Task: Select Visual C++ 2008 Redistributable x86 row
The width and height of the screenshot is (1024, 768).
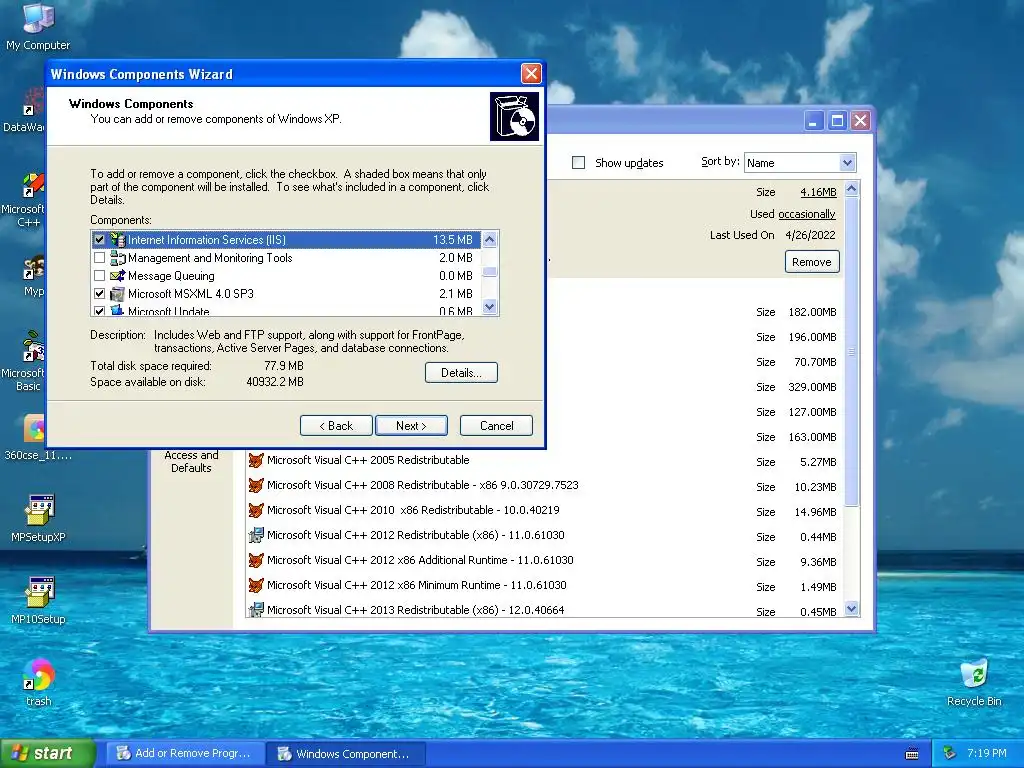Action: (544, 486)
